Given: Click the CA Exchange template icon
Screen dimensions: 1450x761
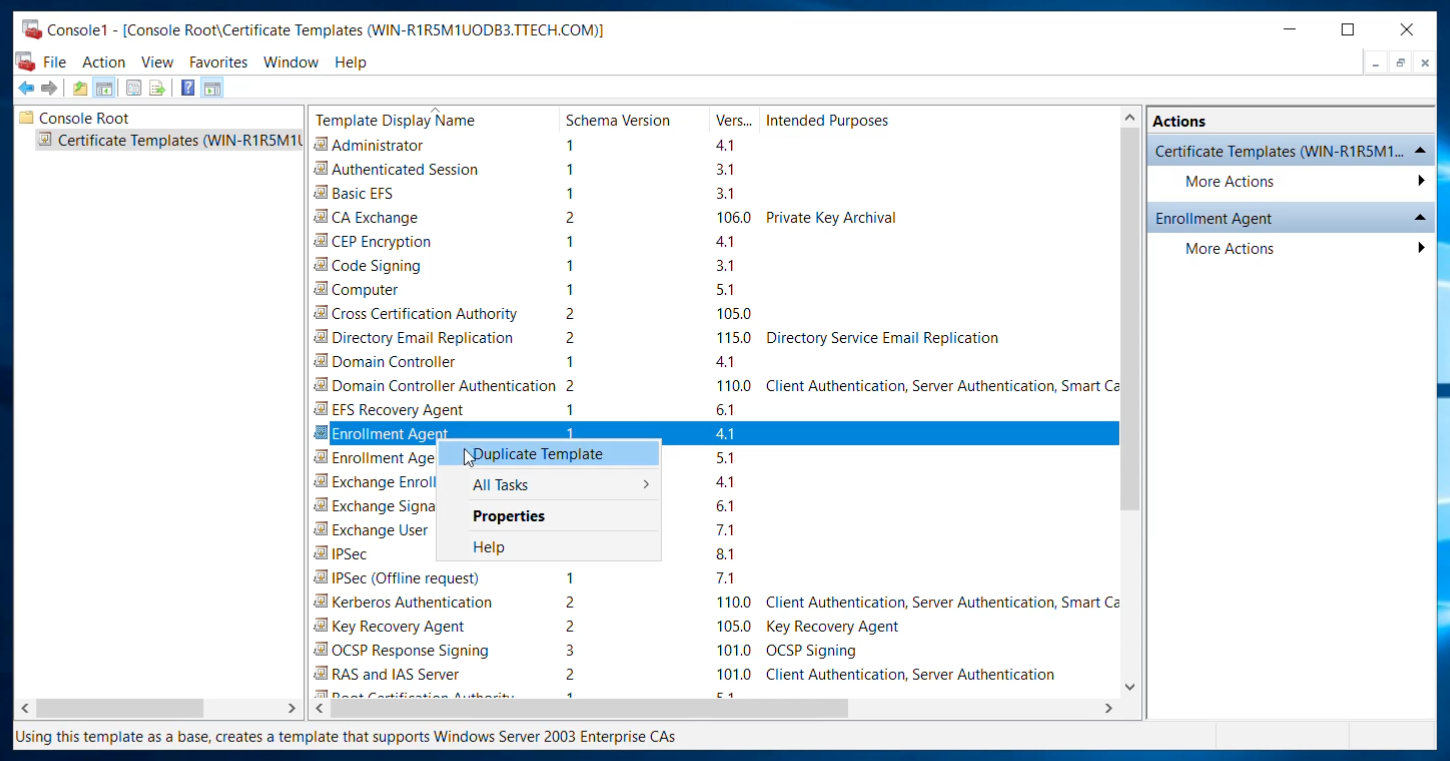Looking at the screenshot, I should tap(321, 216).
